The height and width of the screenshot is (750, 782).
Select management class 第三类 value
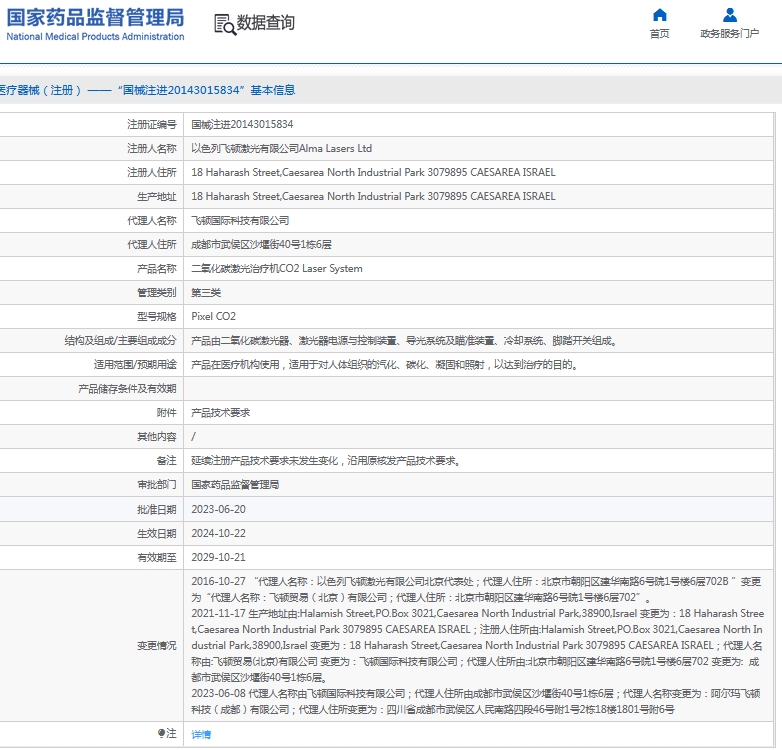pos(206,293)
